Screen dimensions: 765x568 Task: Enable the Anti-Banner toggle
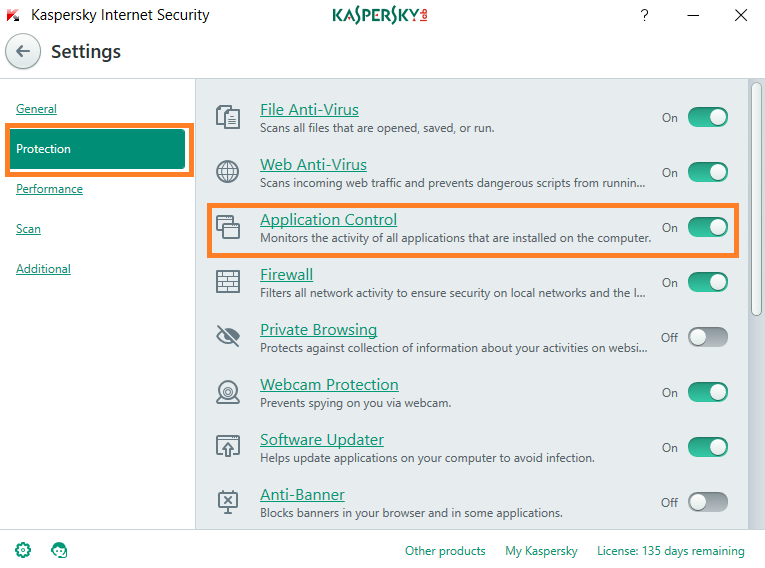click(x=707, y=502)
